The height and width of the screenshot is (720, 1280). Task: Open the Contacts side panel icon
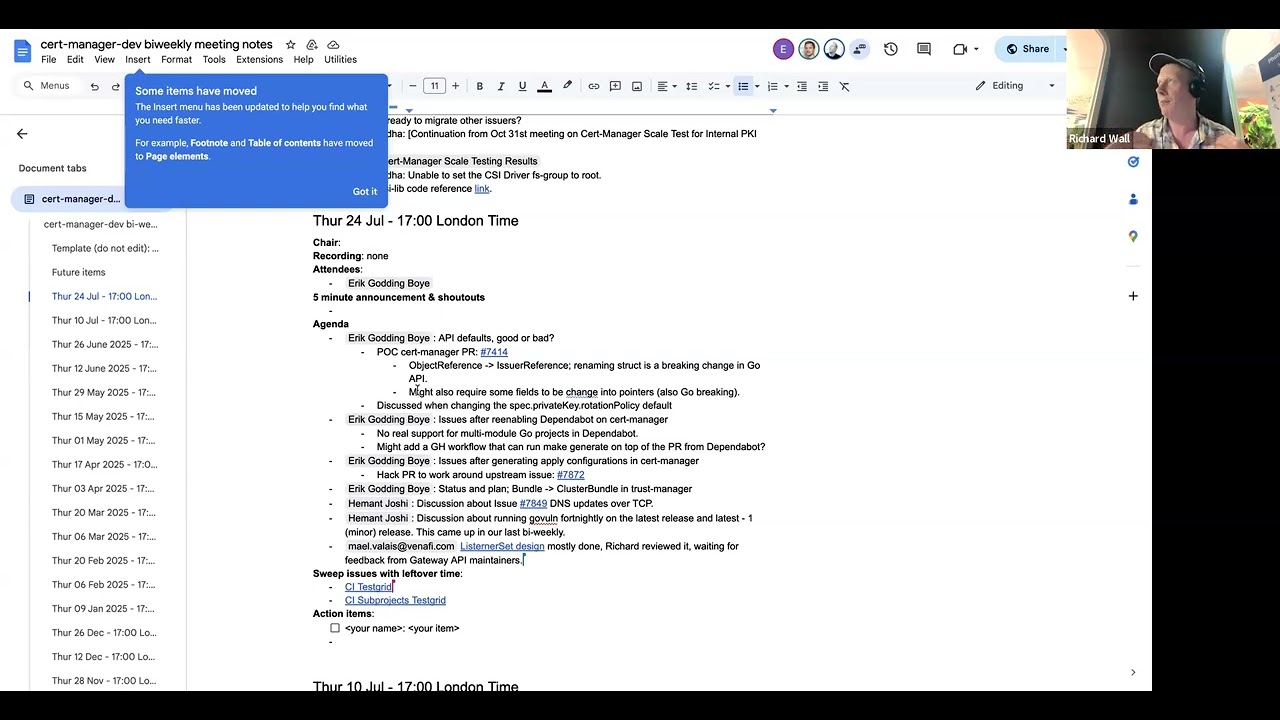point(1133,199)
